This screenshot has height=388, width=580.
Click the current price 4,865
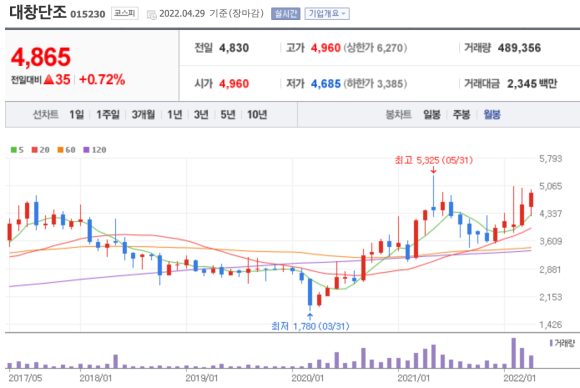pos(41,57)
